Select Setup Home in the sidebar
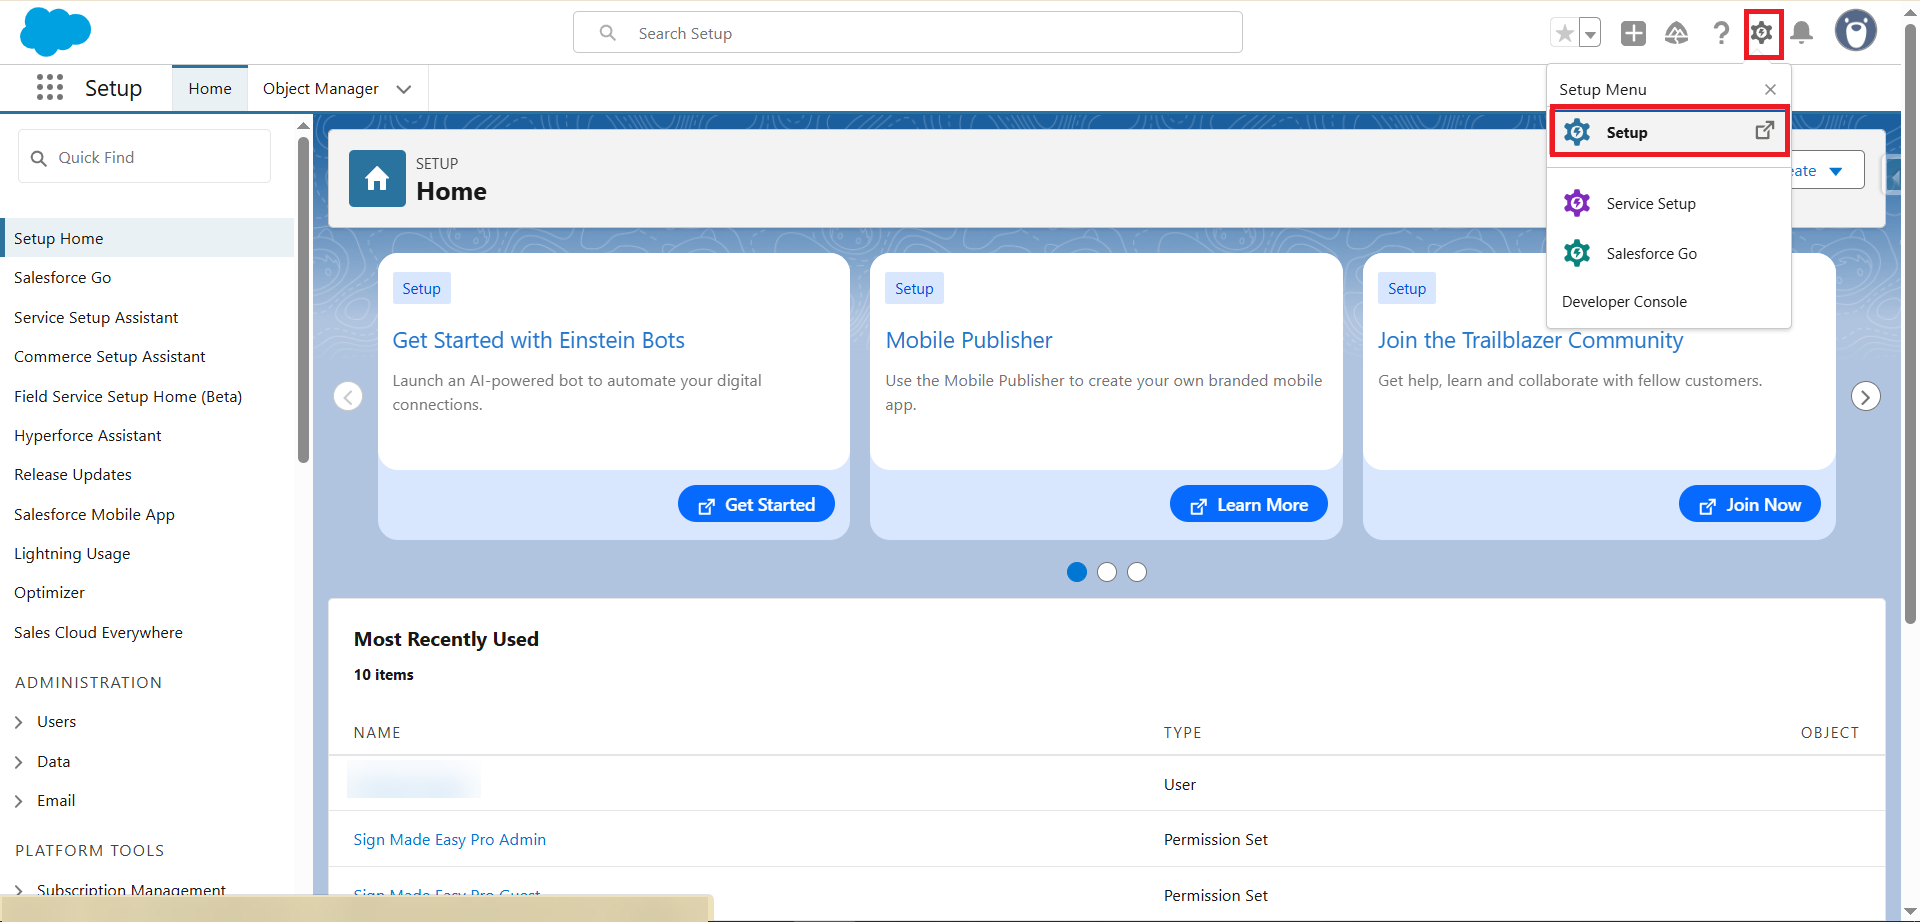Viewport: 1920px width, 922px height. point(149,238)
